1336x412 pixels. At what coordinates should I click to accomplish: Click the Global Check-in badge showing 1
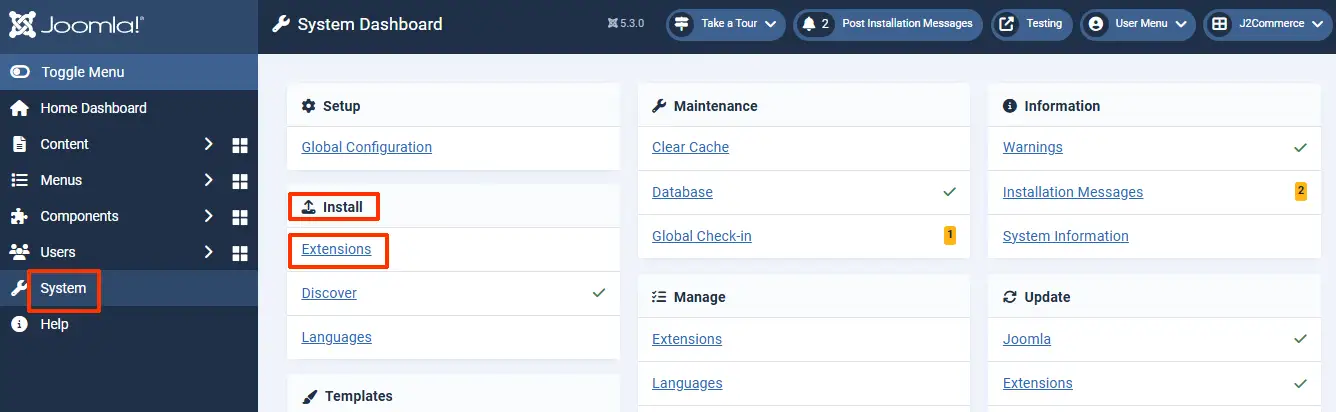pos(950,236)
